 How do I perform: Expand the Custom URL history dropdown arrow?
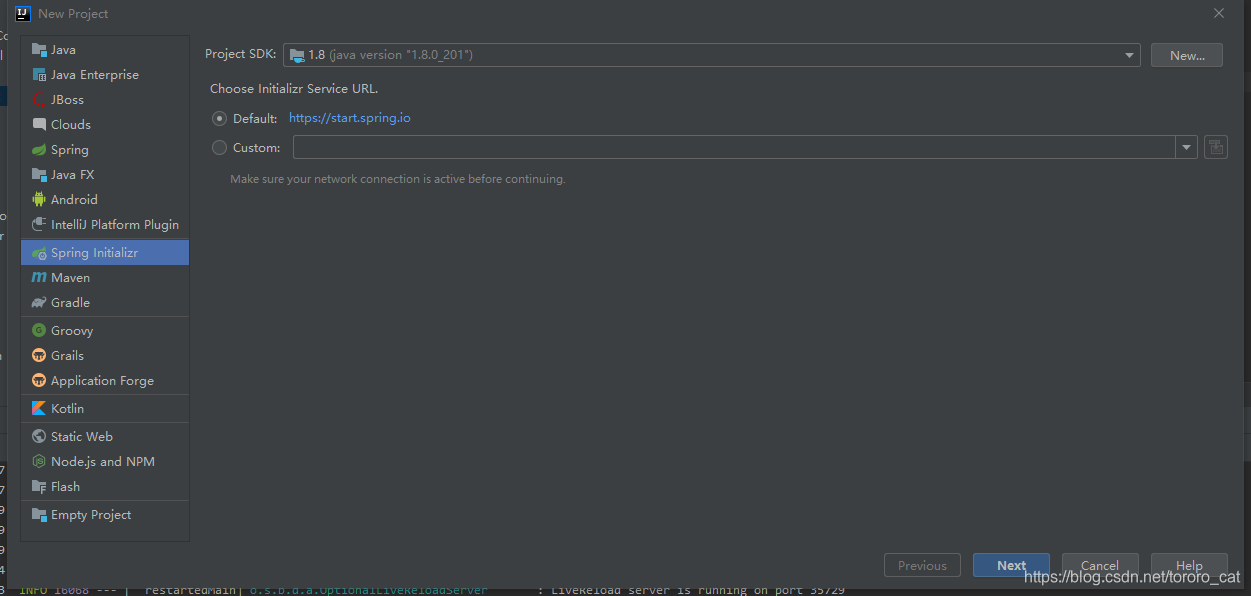1186,147
